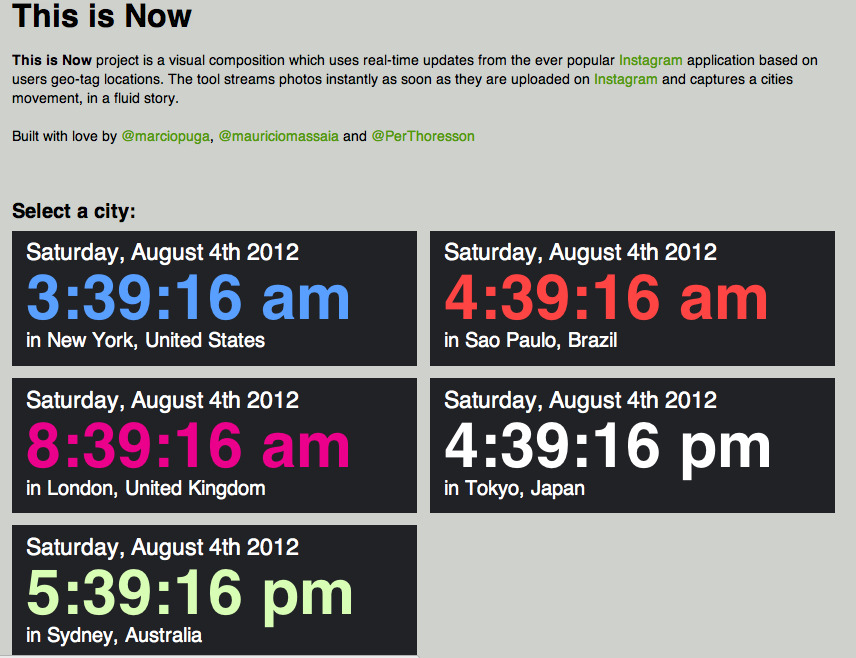Select the Sao Paulo, Brazil clock tile
This screenshot has height=658, width=856.
tap(632, 297)
